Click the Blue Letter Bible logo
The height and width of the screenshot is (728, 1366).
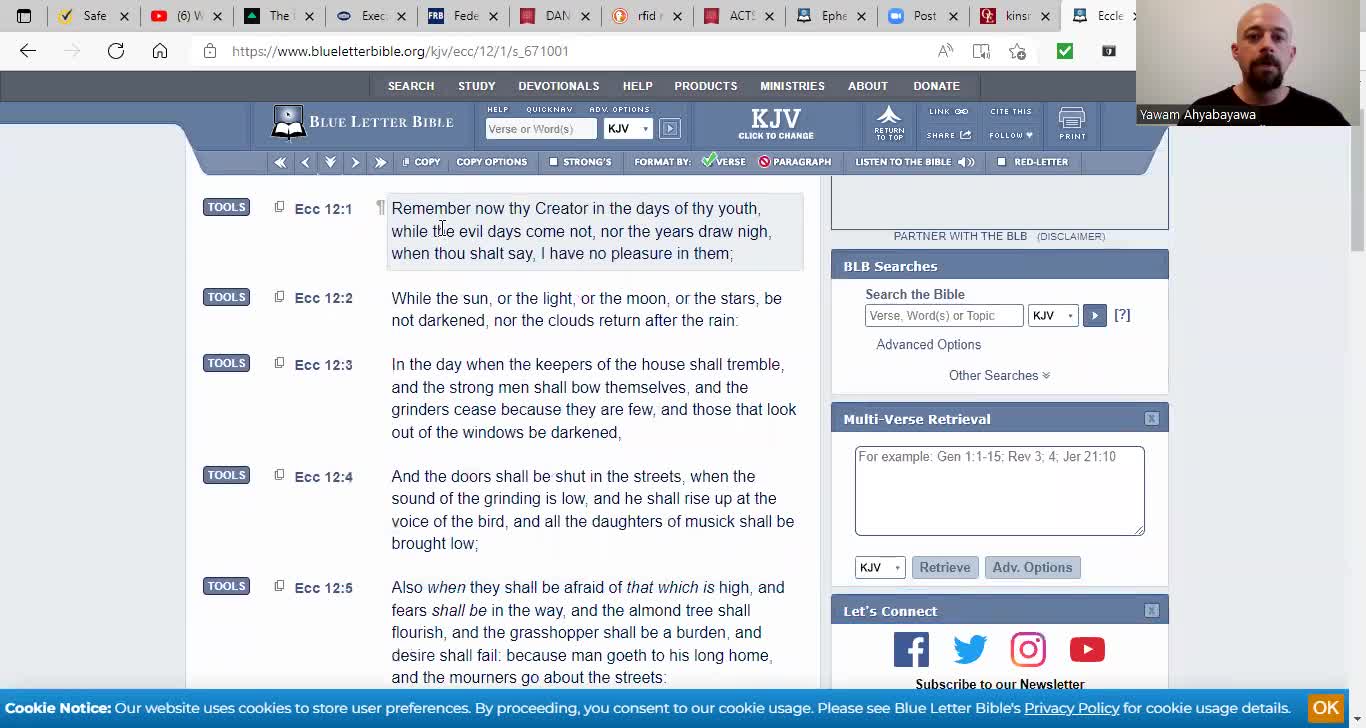click(x=363, y=122)
